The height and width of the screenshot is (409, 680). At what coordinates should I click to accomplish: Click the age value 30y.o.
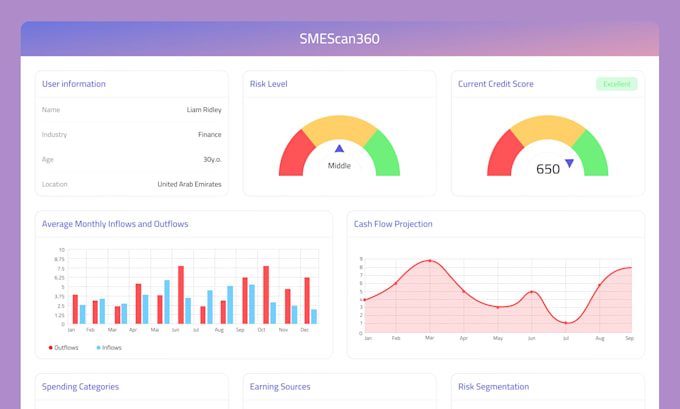[212, 159]
